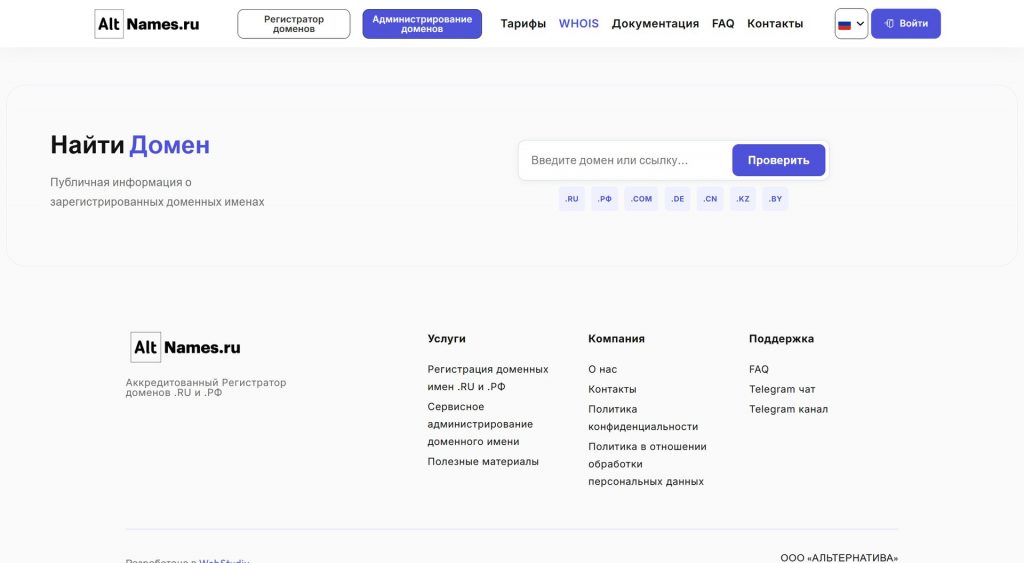Open Telegram чат footer link

click(x=782, y=389)
